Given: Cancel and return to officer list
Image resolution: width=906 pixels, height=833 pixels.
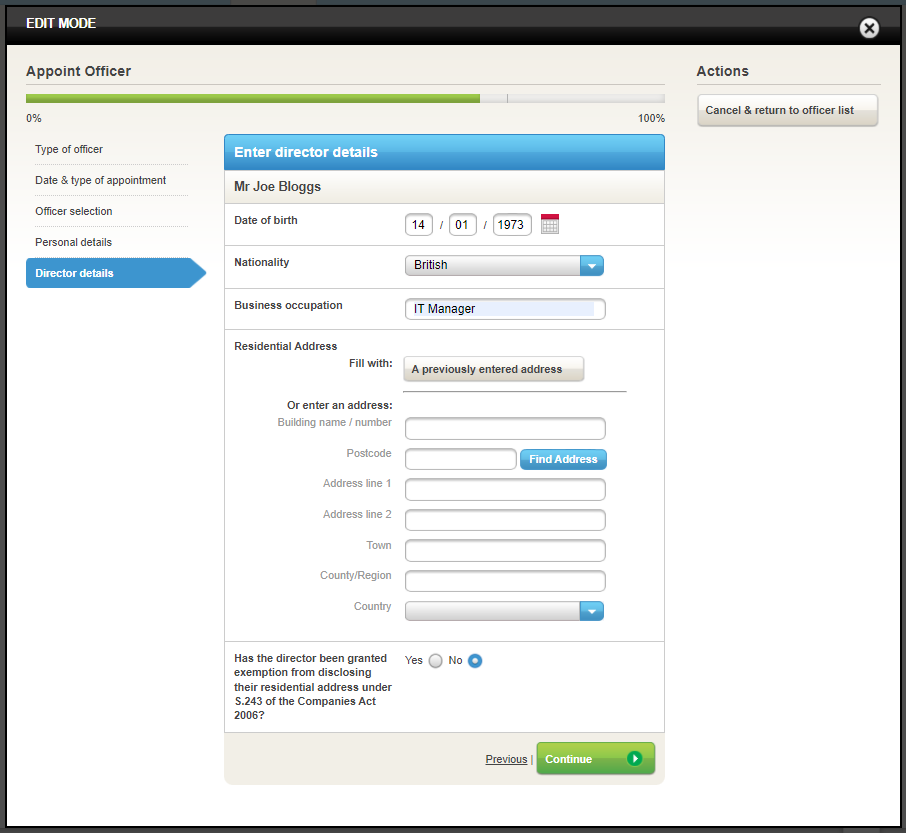Looking at the screenshot, I should (x=787, y=110).
